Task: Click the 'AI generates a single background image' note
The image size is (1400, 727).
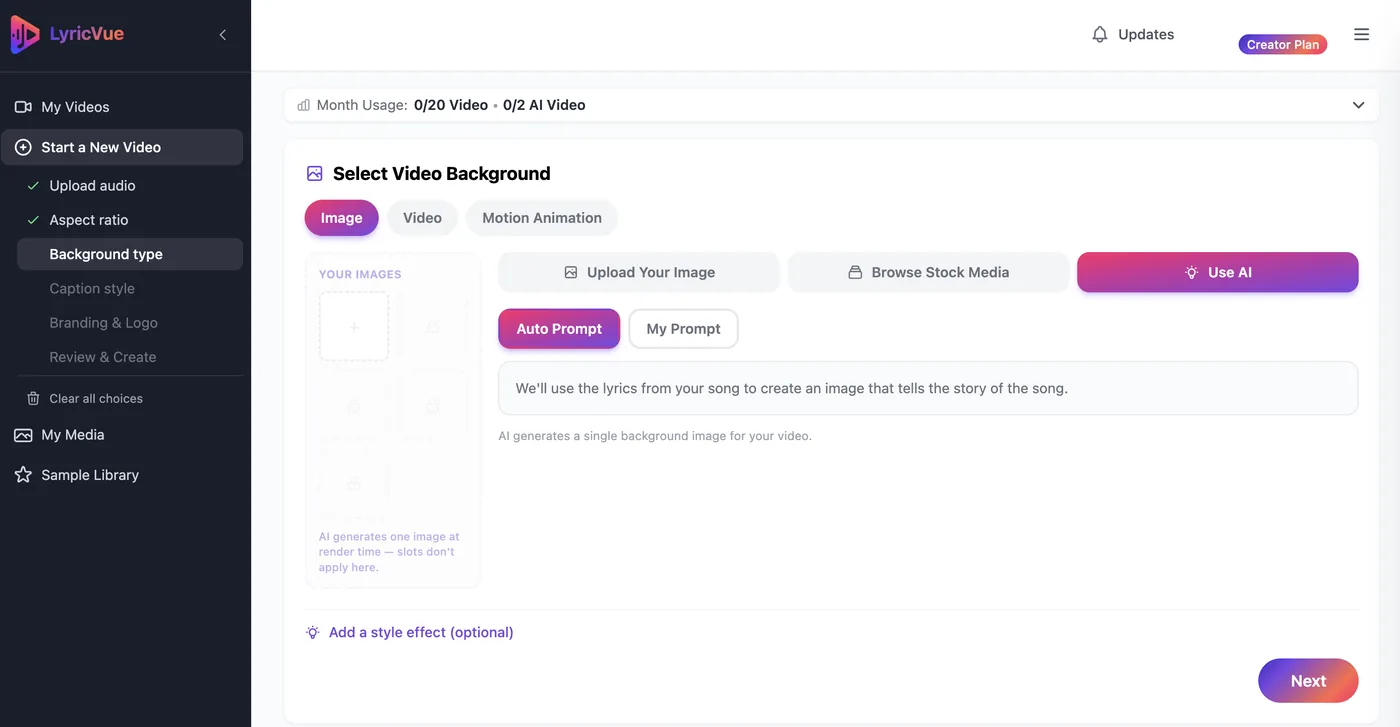Action: click(x=655, y=436)
